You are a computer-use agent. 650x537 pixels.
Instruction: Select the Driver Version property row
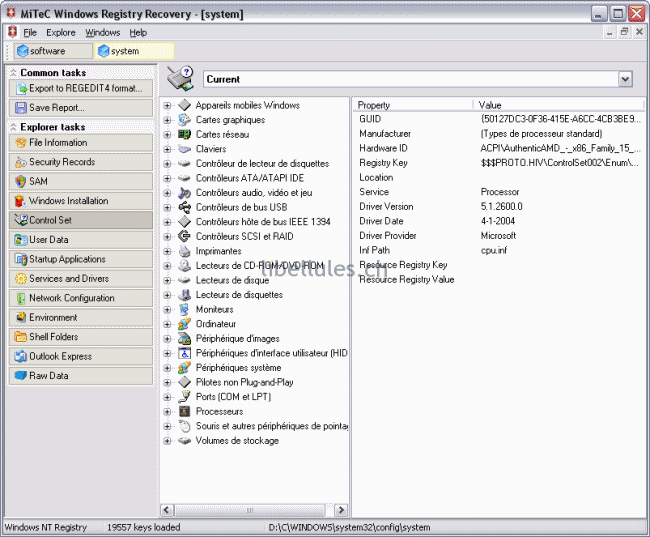pos(500,207)
